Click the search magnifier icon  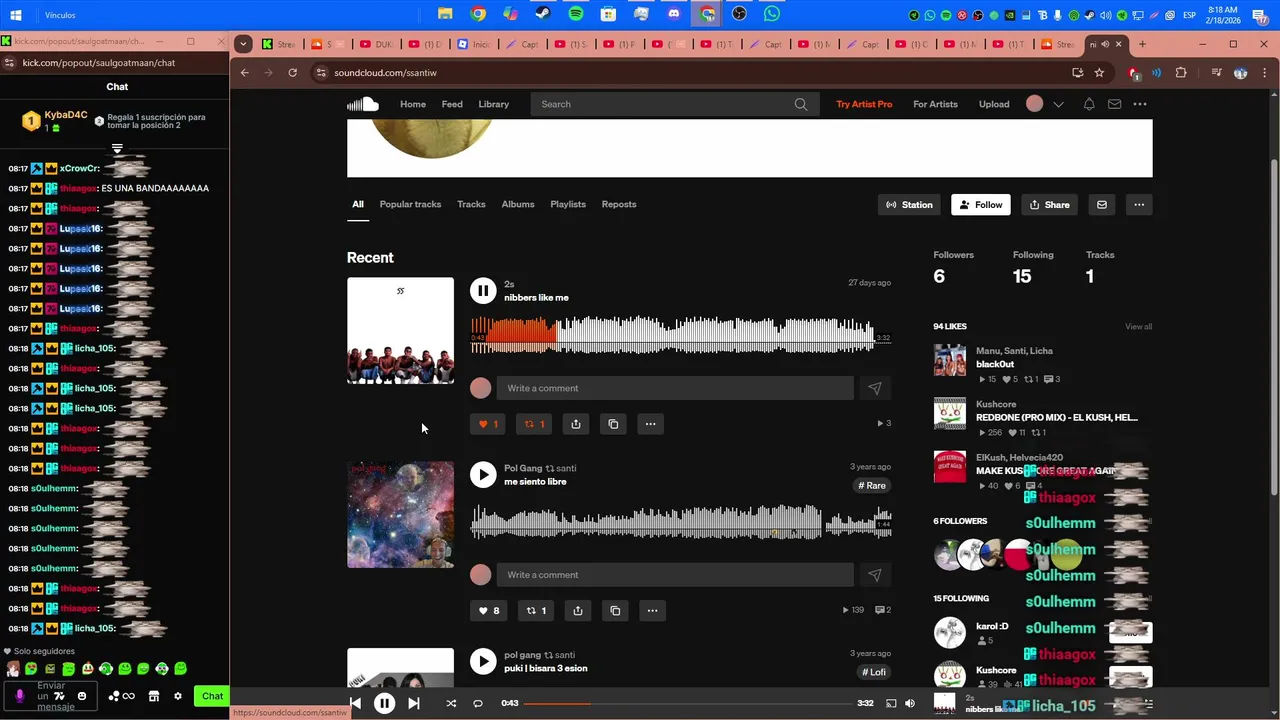pyautogui.click(x=801, y=104)
